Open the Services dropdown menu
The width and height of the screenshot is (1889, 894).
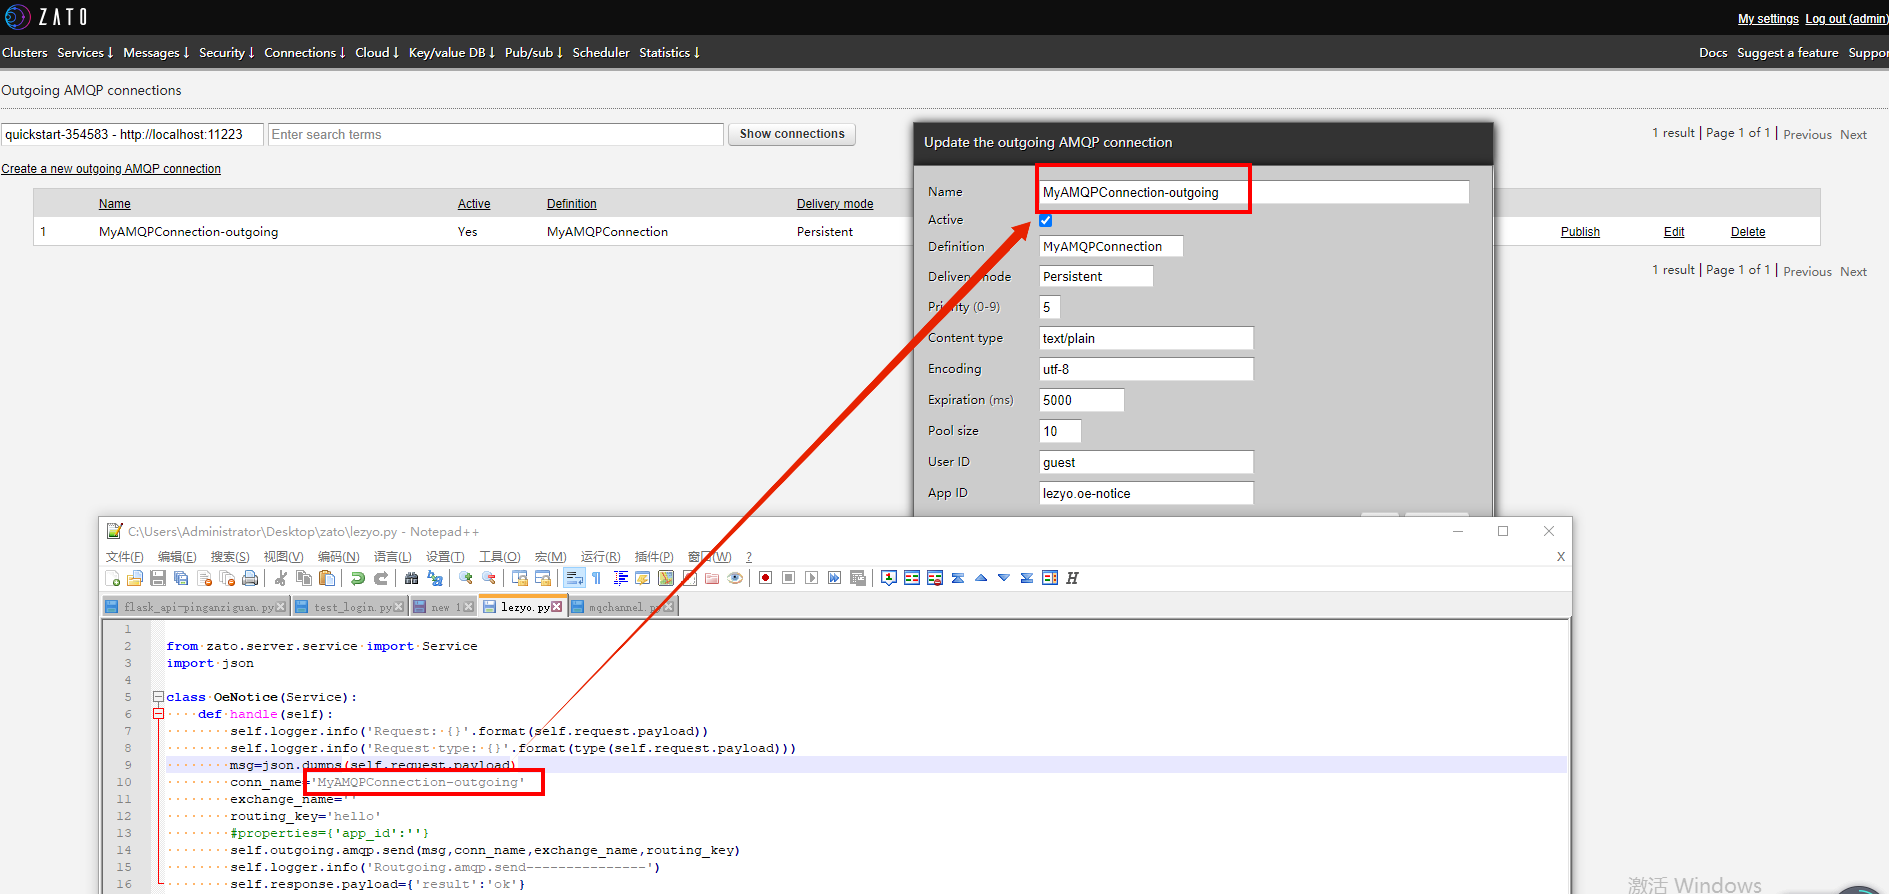coord(85,53)
